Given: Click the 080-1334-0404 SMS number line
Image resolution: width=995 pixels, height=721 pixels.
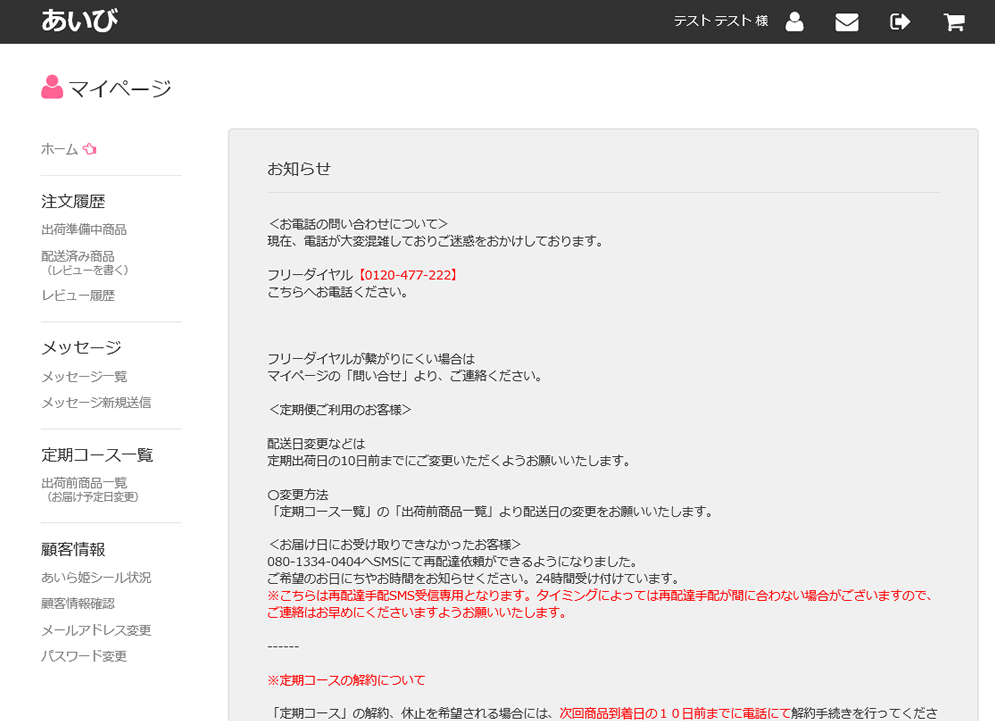Looking at the screenshot, I should (452, 562).
